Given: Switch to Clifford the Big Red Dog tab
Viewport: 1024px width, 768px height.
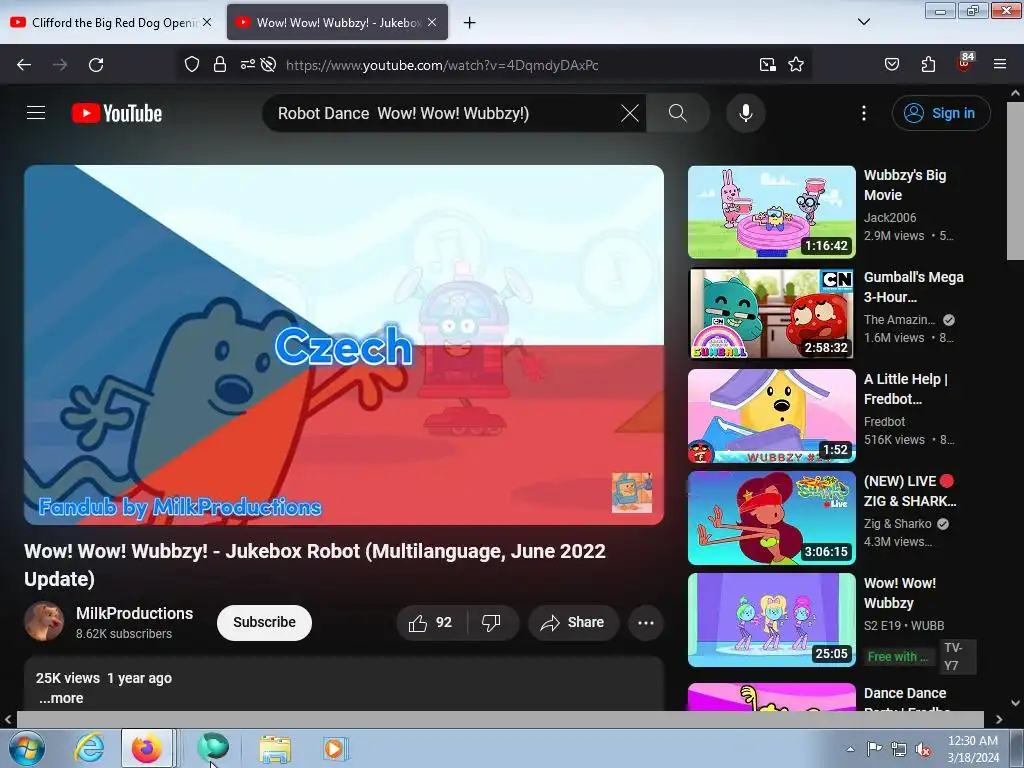Looking at the screenshot, I should pyautogui.click(x=111, y=23).
